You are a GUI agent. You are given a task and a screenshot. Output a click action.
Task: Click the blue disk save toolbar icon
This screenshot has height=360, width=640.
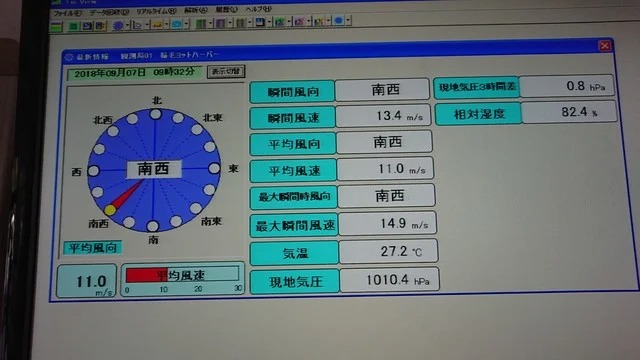coord(260,22)
